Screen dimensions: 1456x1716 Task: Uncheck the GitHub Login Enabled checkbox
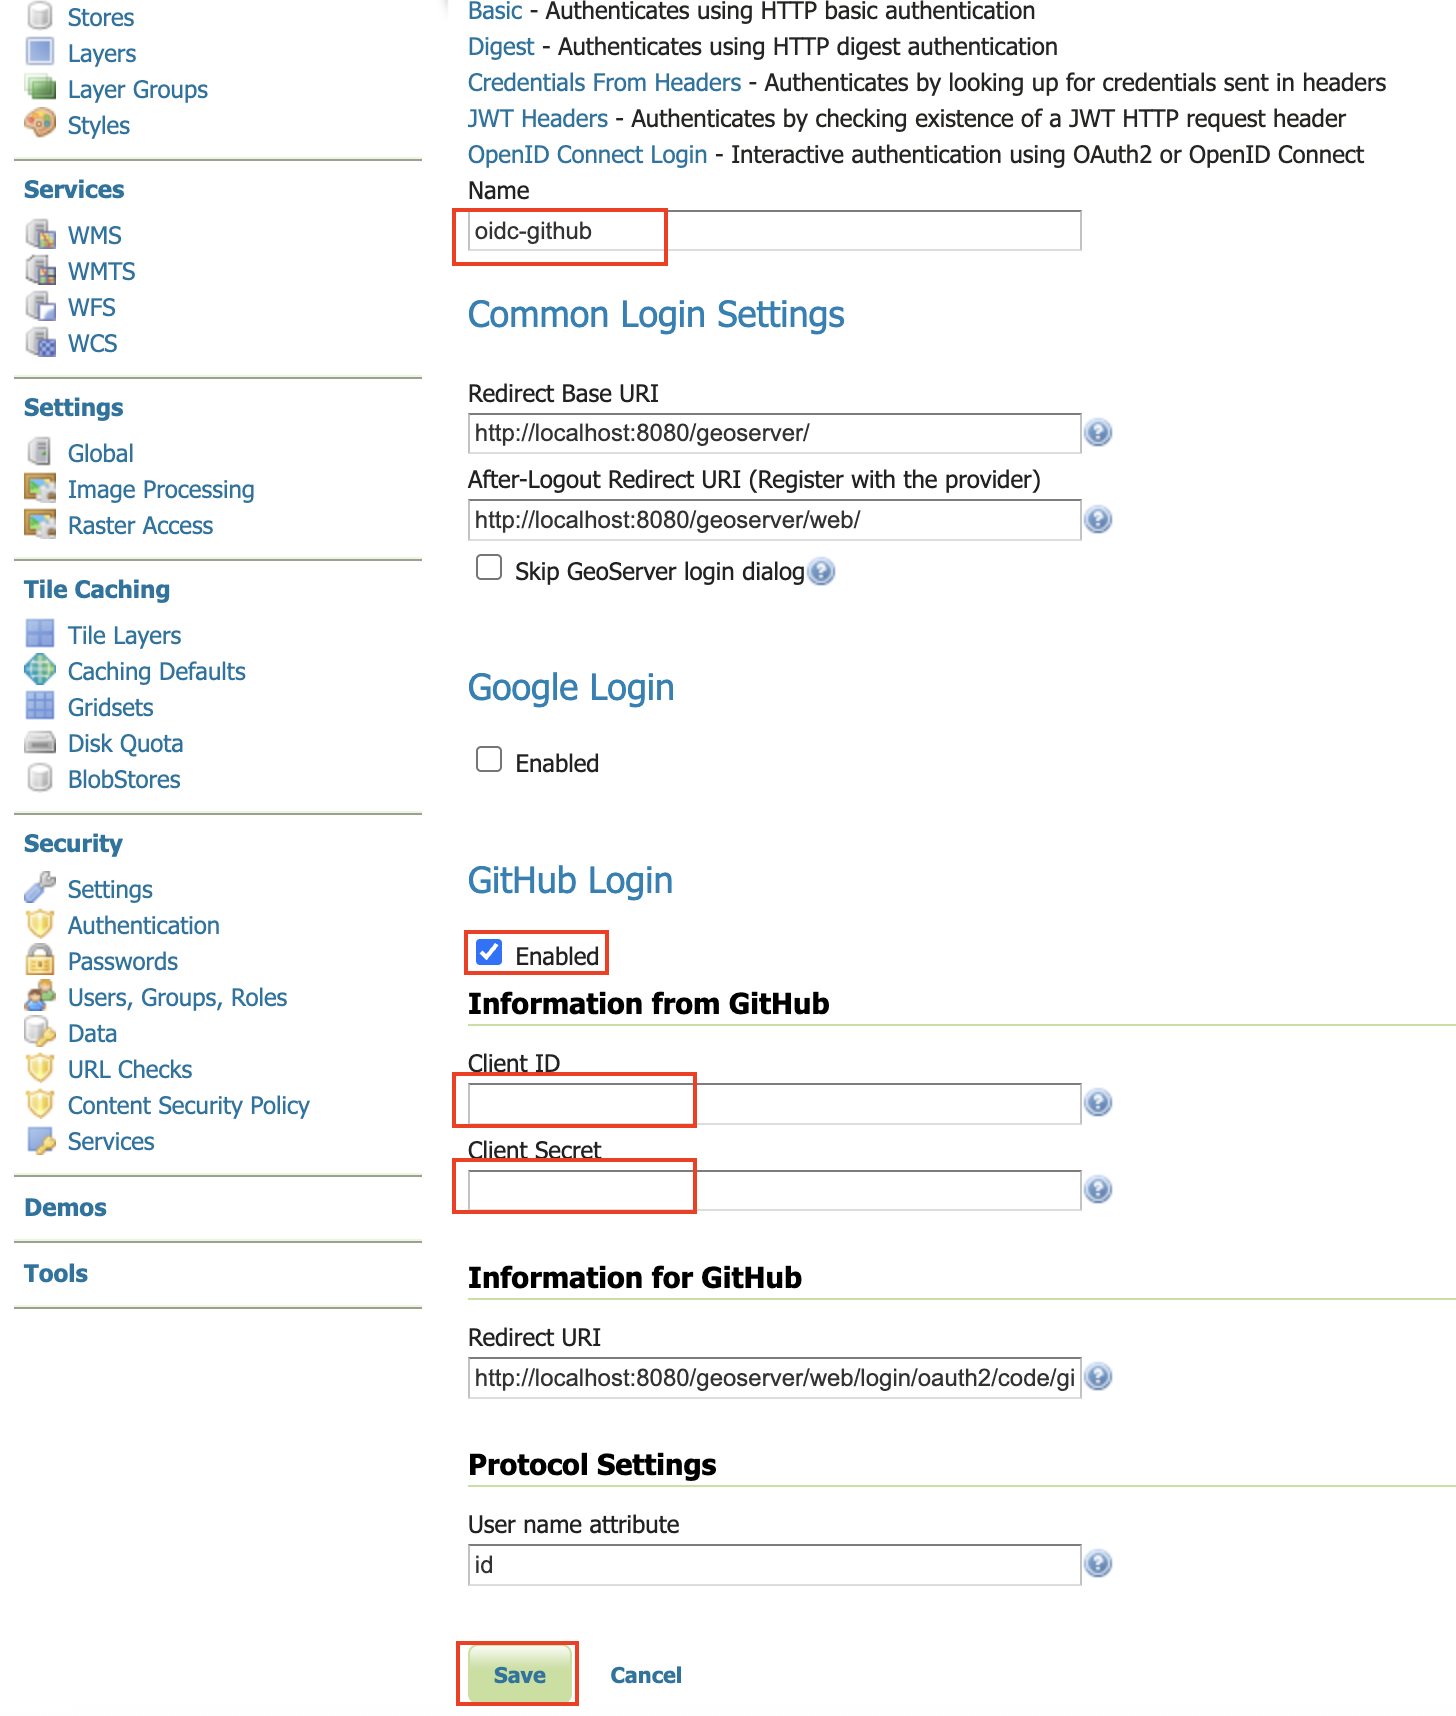(x=490, y=952)
